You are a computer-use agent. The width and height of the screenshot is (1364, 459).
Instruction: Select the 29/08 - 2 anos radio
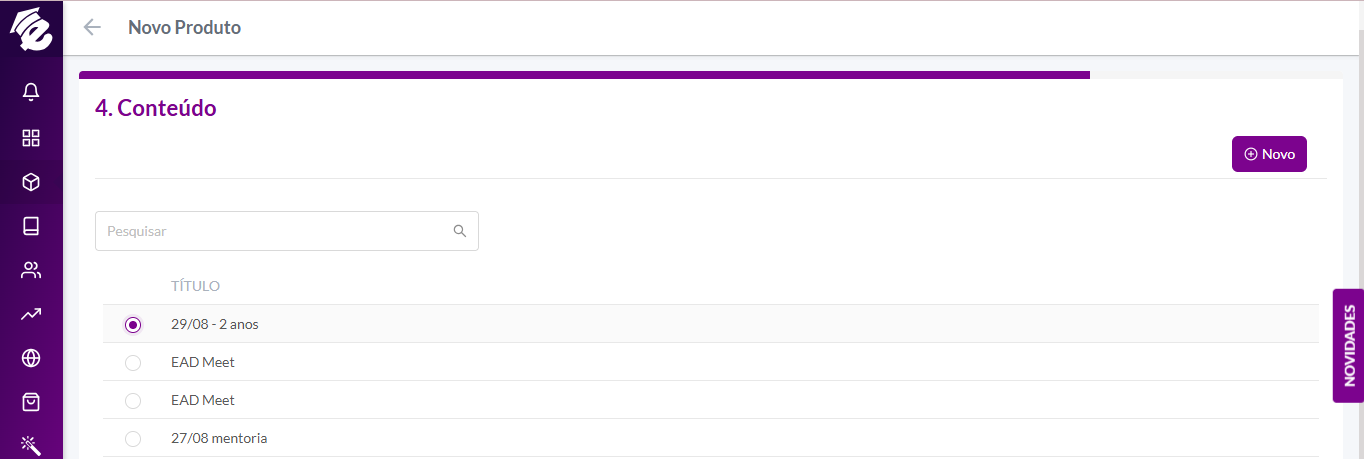pos(133,325)
